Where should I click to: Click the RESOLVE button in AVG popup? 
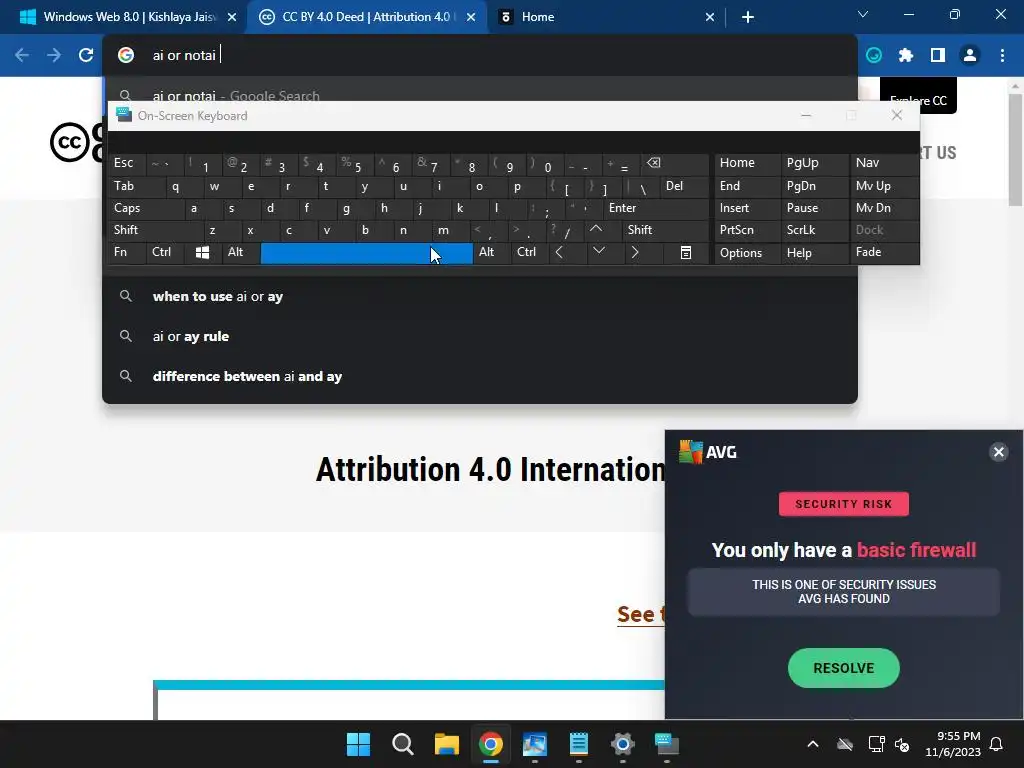coord(844,668)
